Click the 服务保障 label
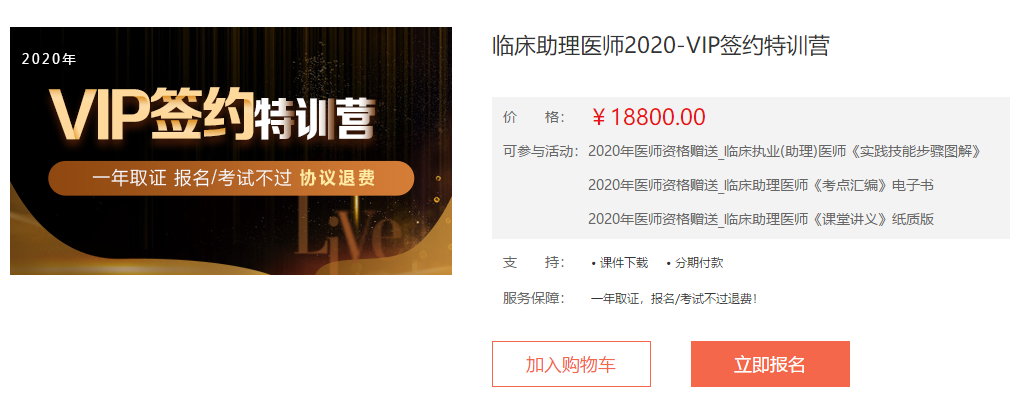The image size is (1010, 404). coord(534,299)
